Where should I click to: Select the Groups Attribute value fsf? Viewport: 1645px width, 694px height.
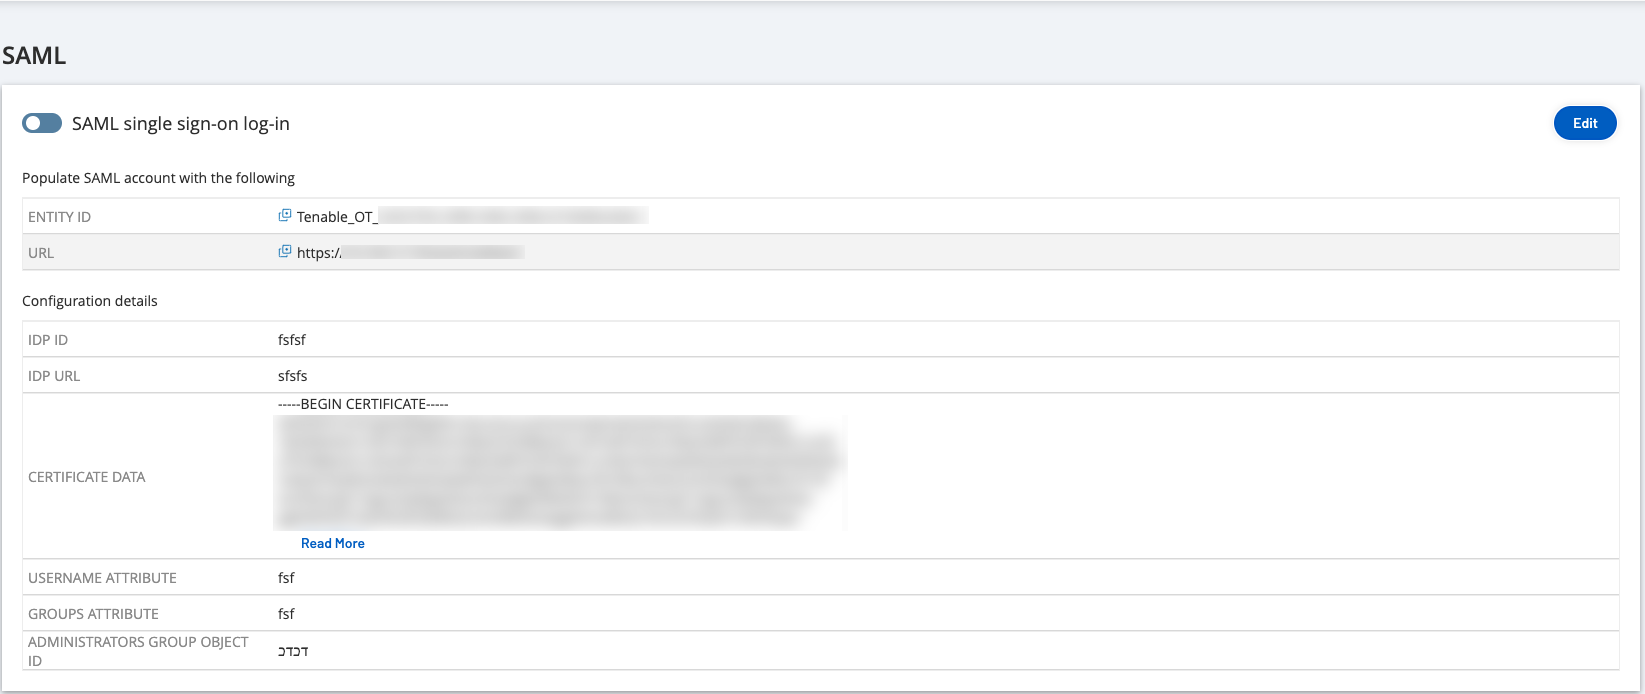286,614
